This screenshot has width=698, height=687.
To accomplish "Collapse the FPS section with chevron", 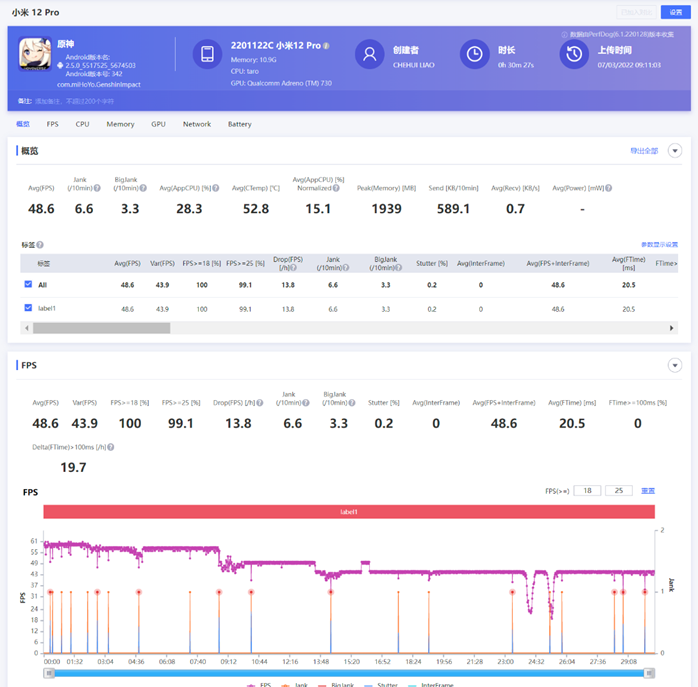I will tap(675, 366).
